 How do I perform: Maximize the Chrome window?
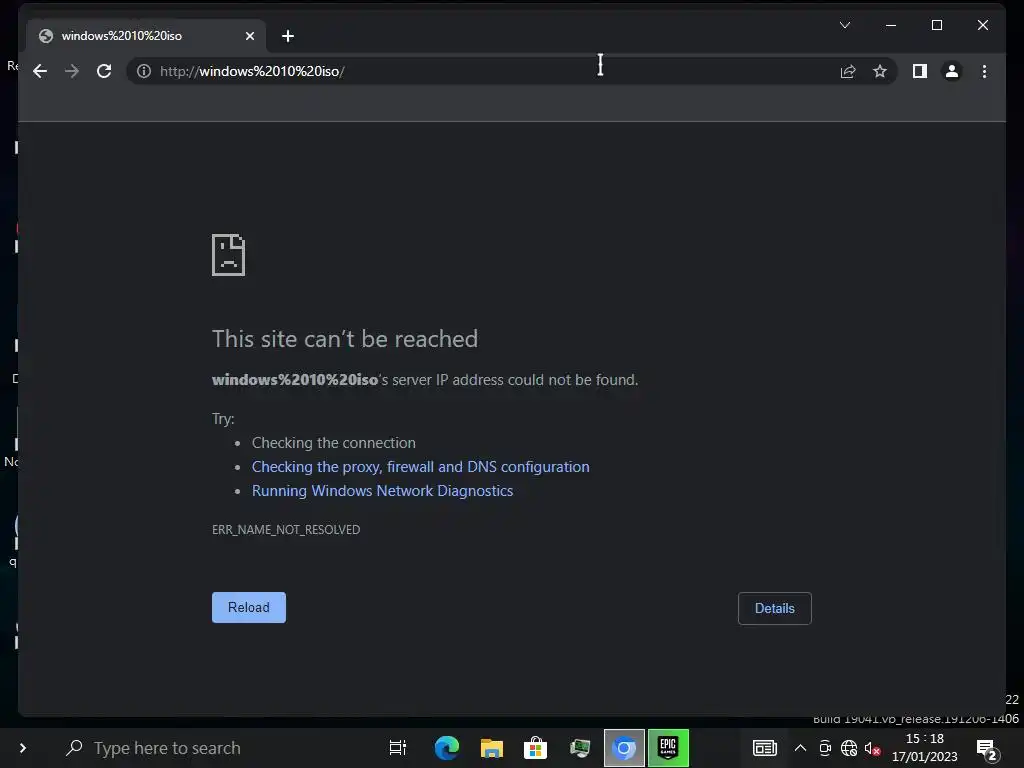[936, 25]
